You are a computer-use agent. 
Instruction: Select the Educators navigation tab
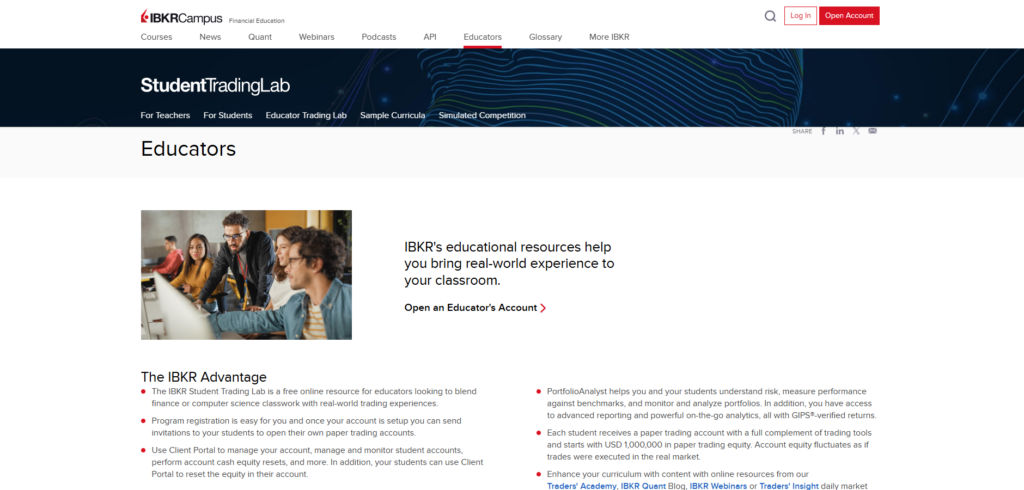click(483, 37)
